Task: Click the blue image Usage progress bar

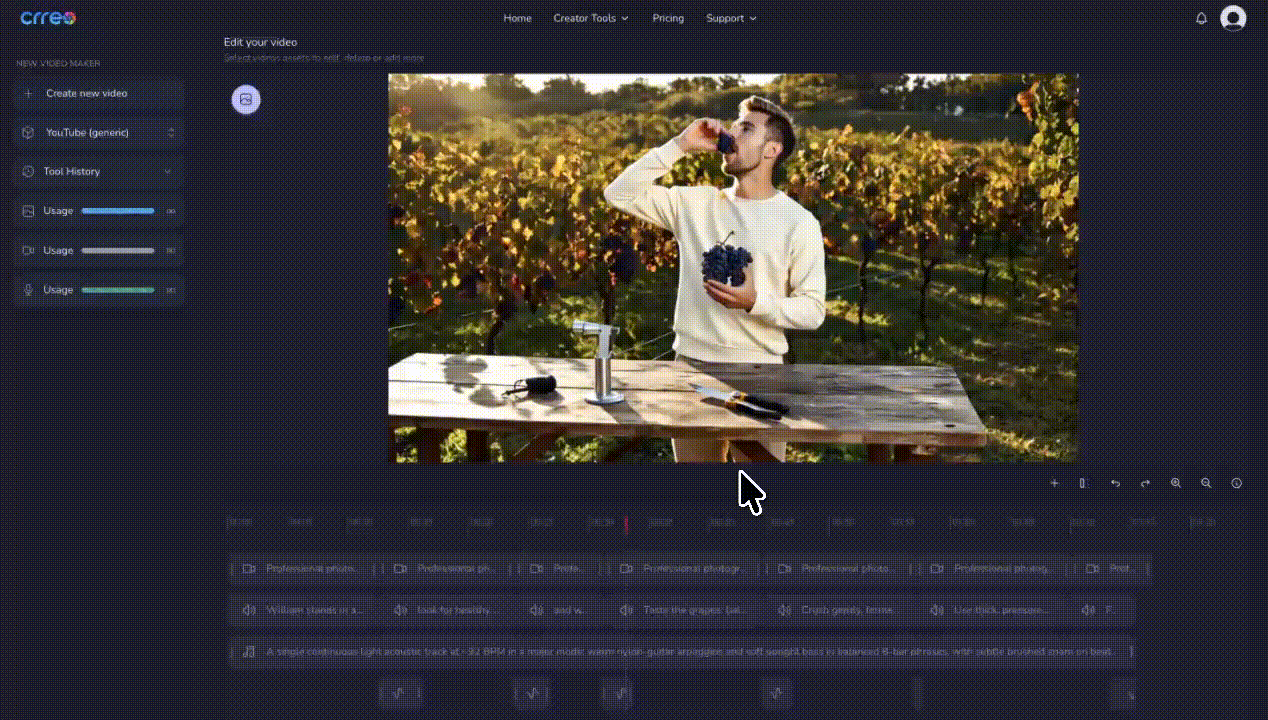Action: point(118,211)
